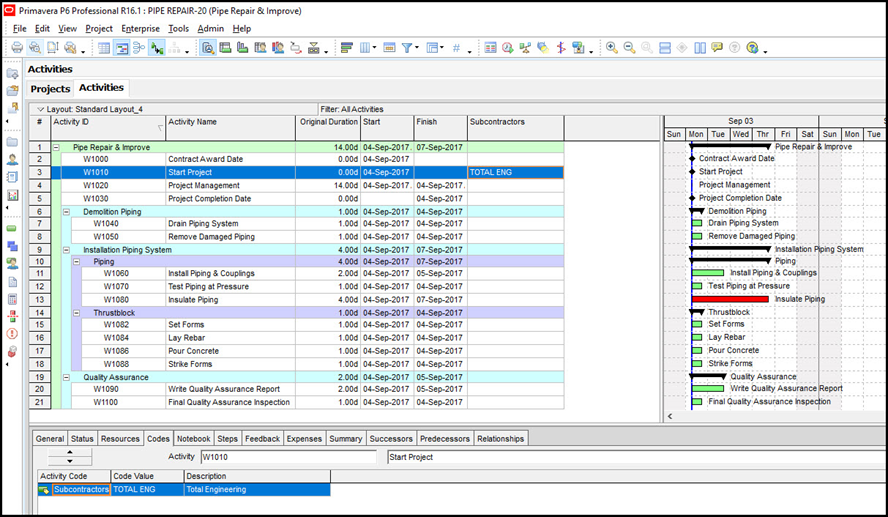888x517 pixels.
Task: Click the WBS icon in left sidebar
Action: (x=12, y=246)
